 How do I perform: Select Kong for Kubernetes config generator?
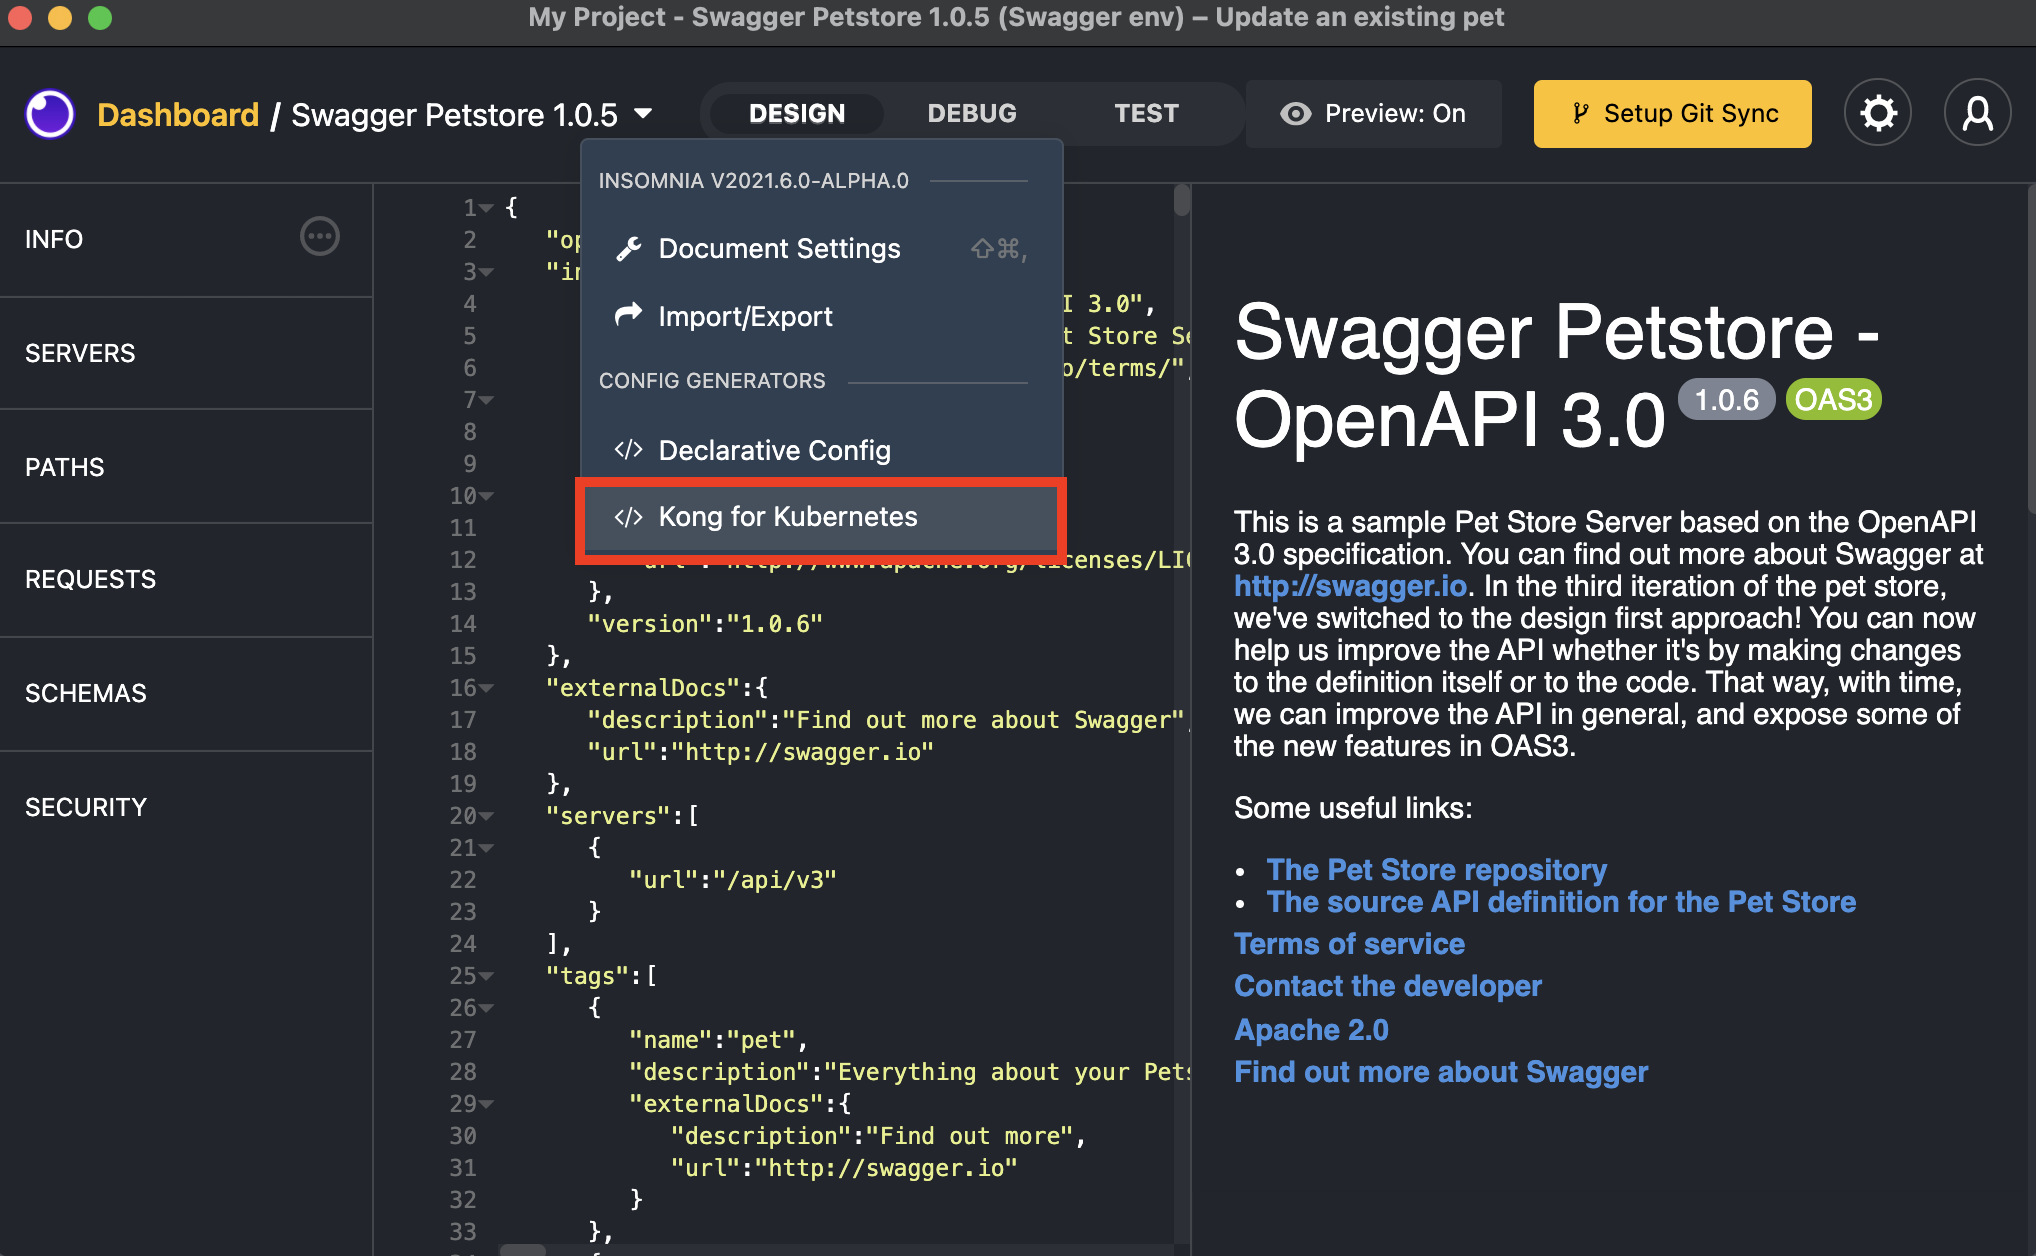click(787, 518)
